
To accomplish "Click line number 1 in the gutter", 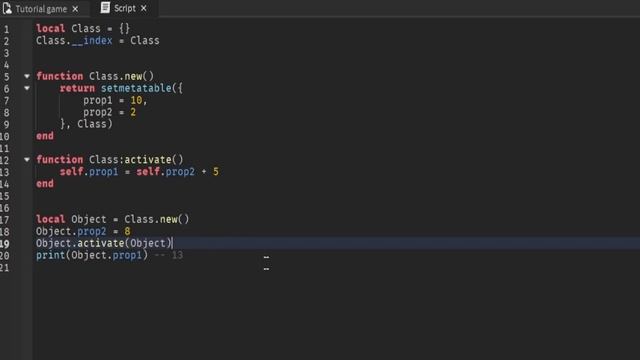I will coord(6,29).
